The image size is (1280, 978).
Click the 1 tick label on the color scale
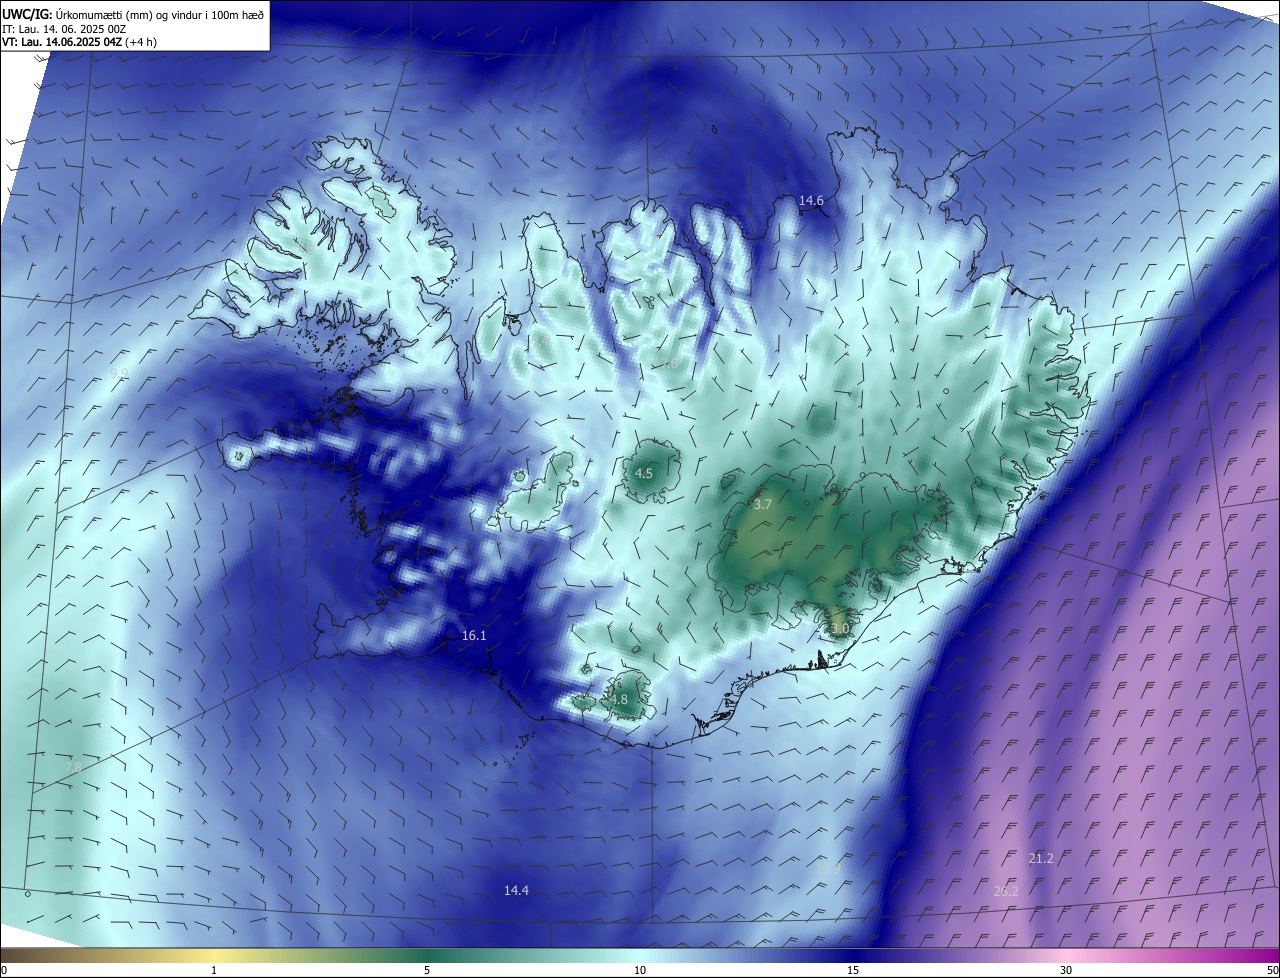click(214, 970)
